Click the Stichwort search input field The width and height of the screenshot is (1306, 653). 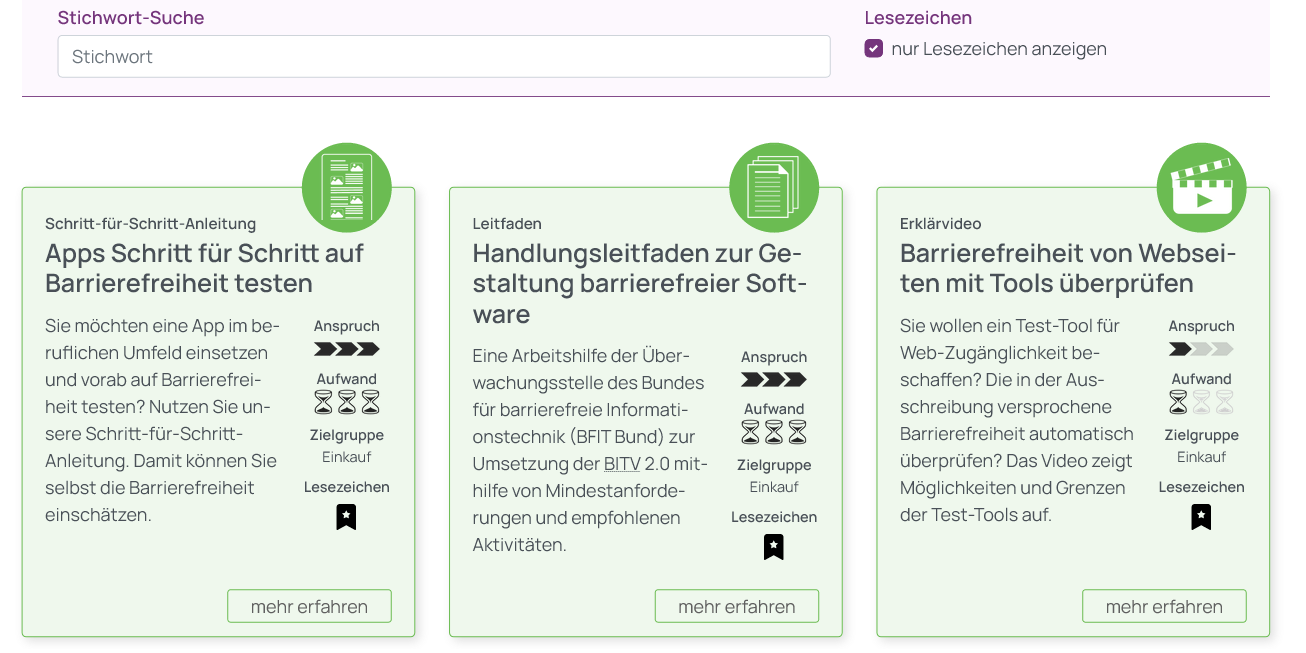coord(444,57)
